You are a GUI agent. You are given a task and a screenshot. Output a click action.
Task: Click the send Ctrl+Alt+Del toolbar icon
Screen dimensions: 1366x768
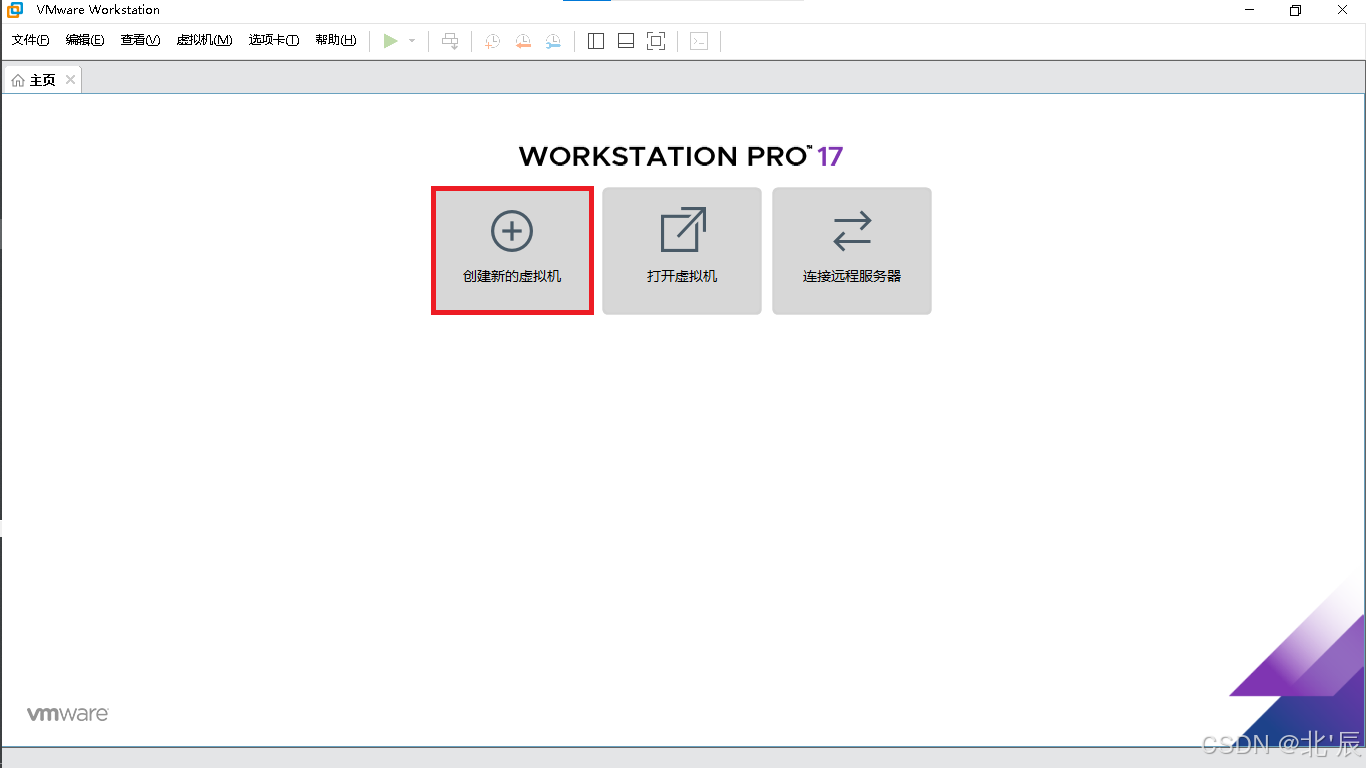(x=451, y=41)
